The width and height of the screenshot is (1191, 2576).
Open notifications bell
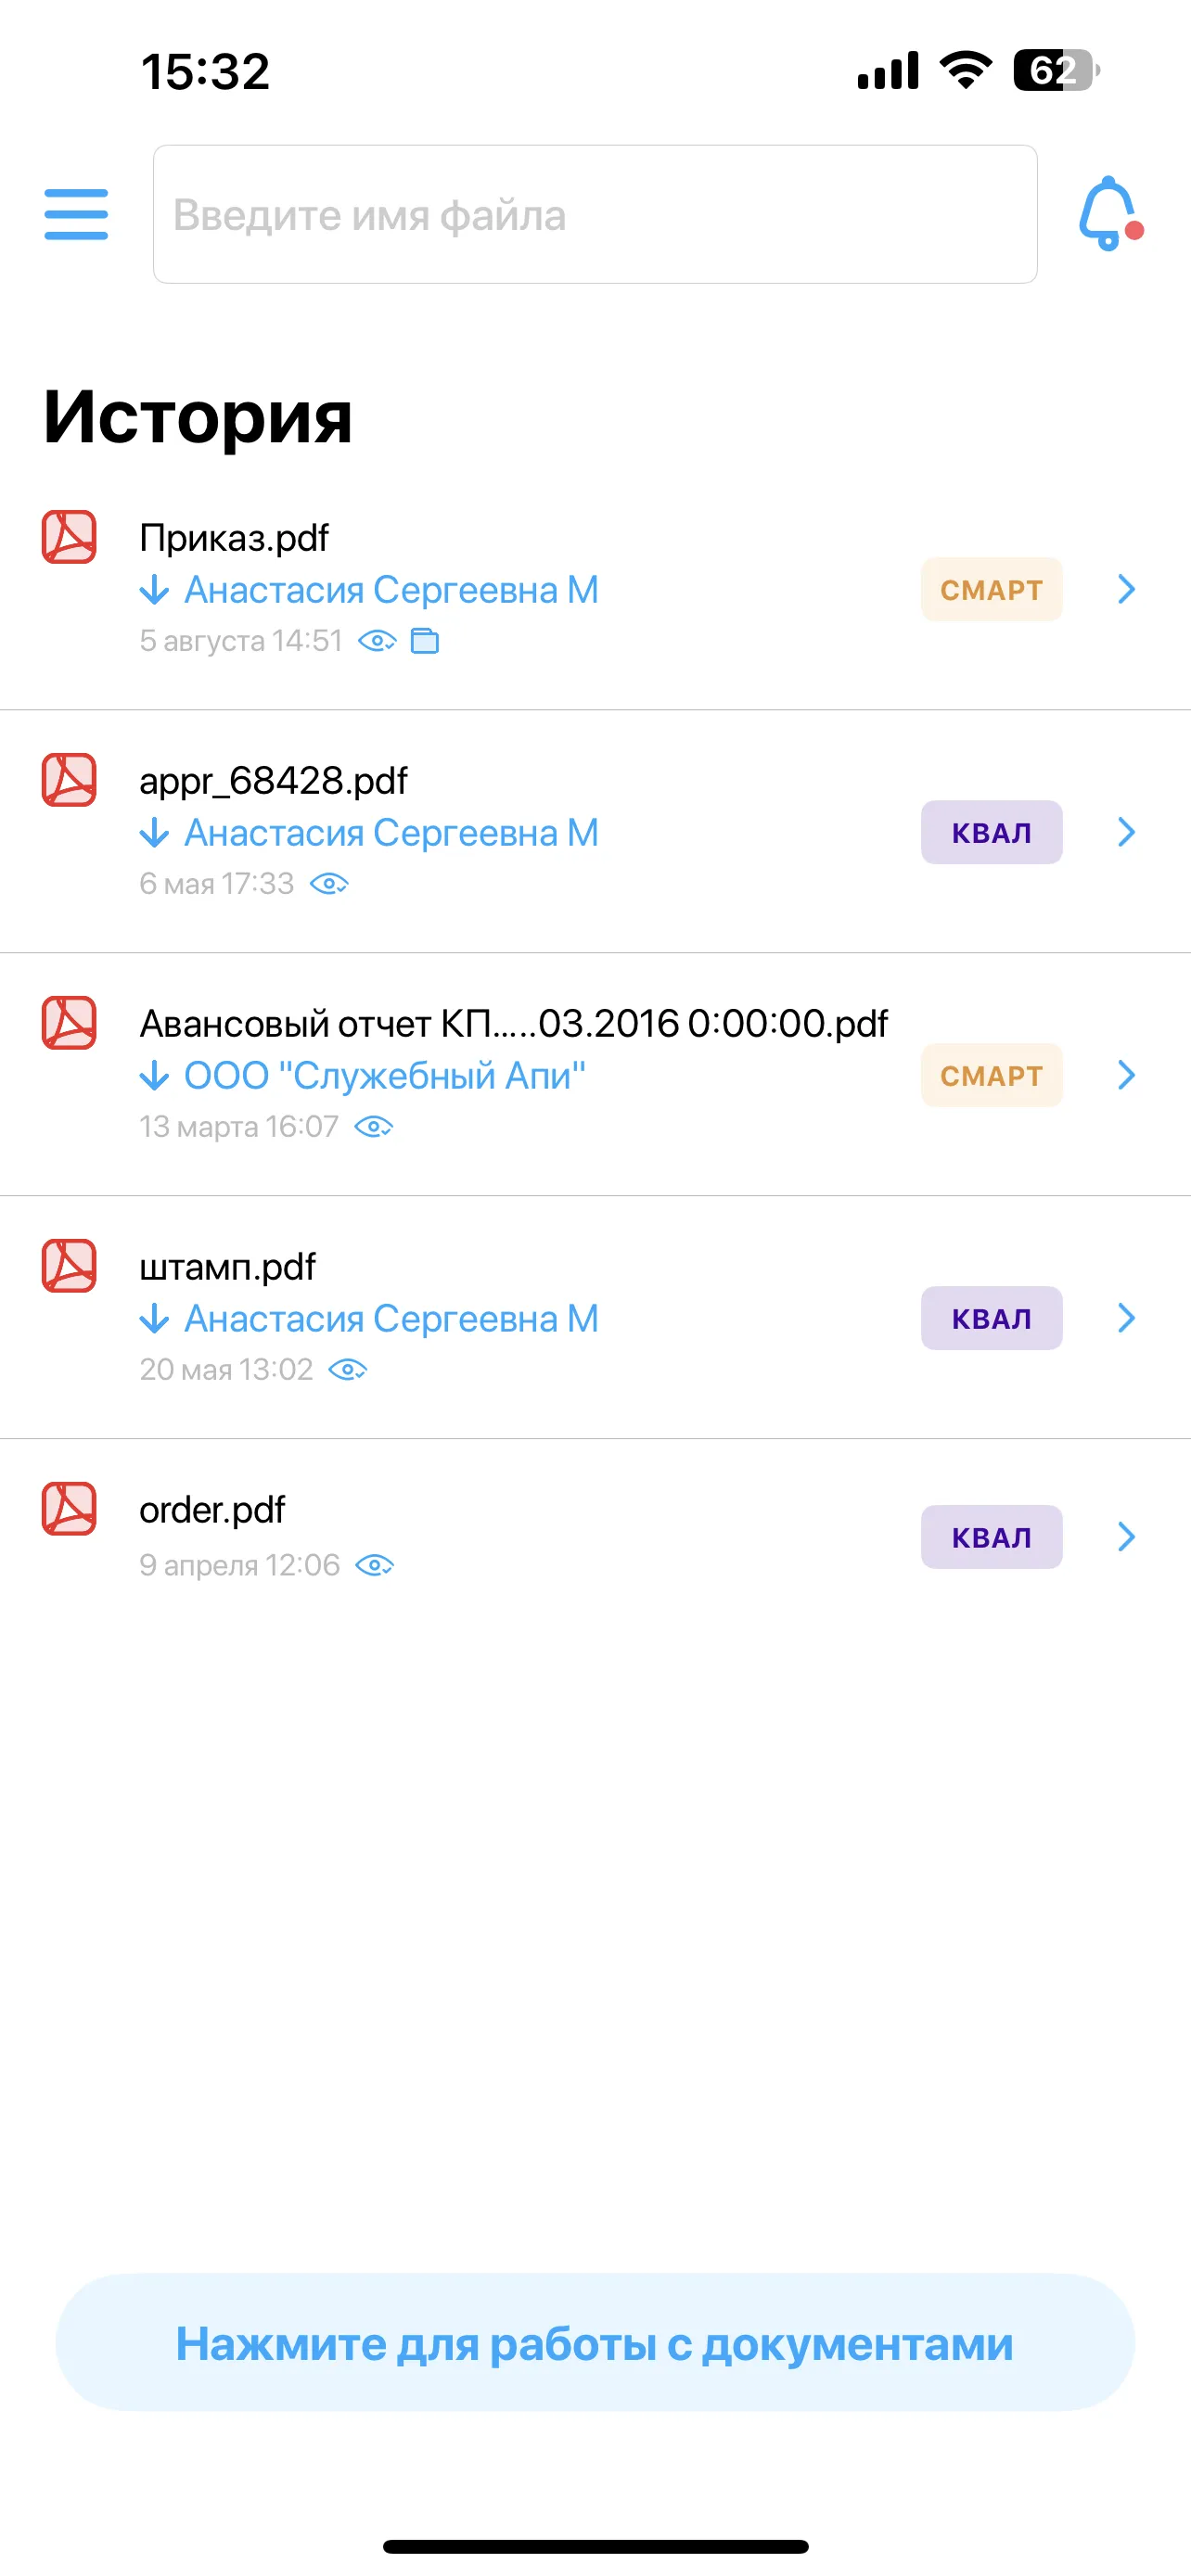1109,213
